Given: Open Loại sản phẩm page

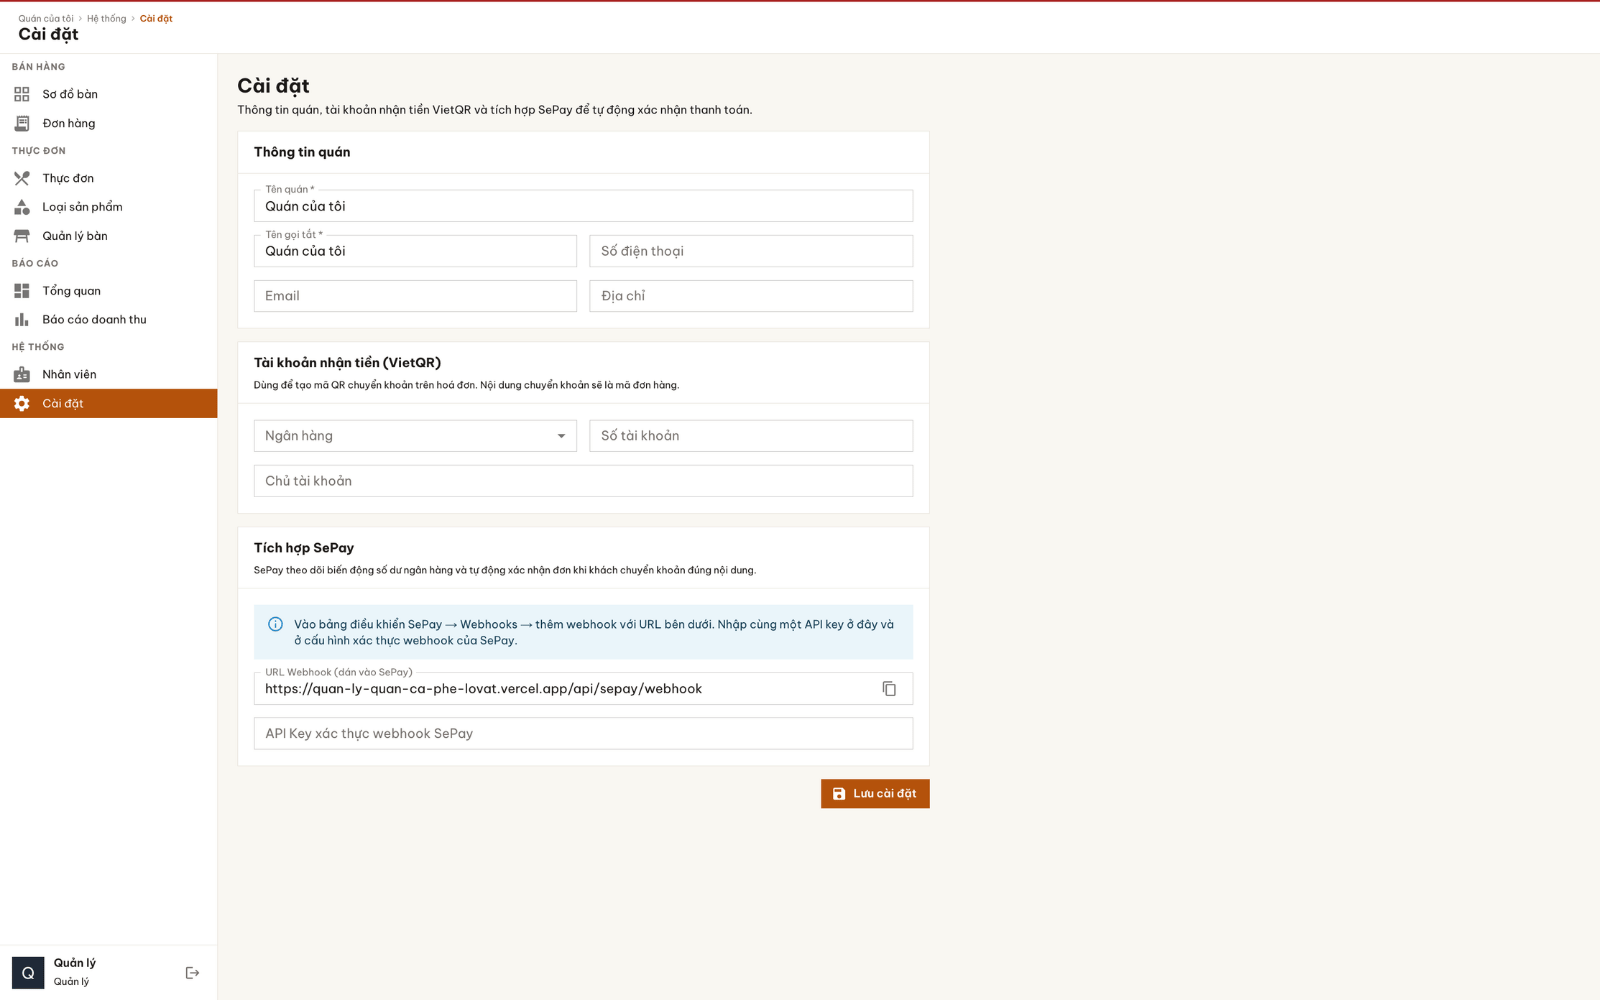Looking at the screenshot, I should click(108, 207).
